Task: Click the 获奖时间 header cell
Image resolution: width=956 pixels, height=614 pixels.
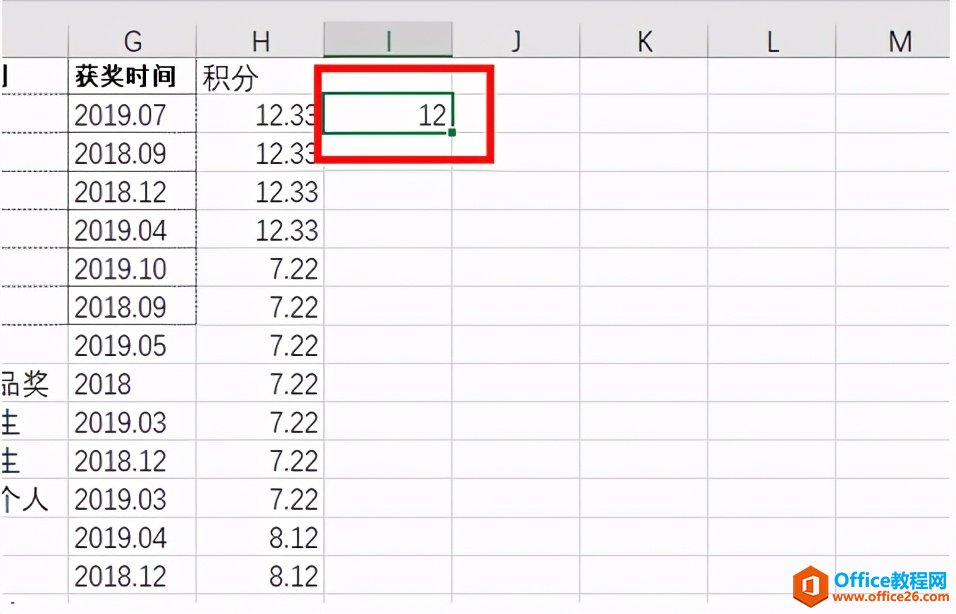Action: [132, 76]
